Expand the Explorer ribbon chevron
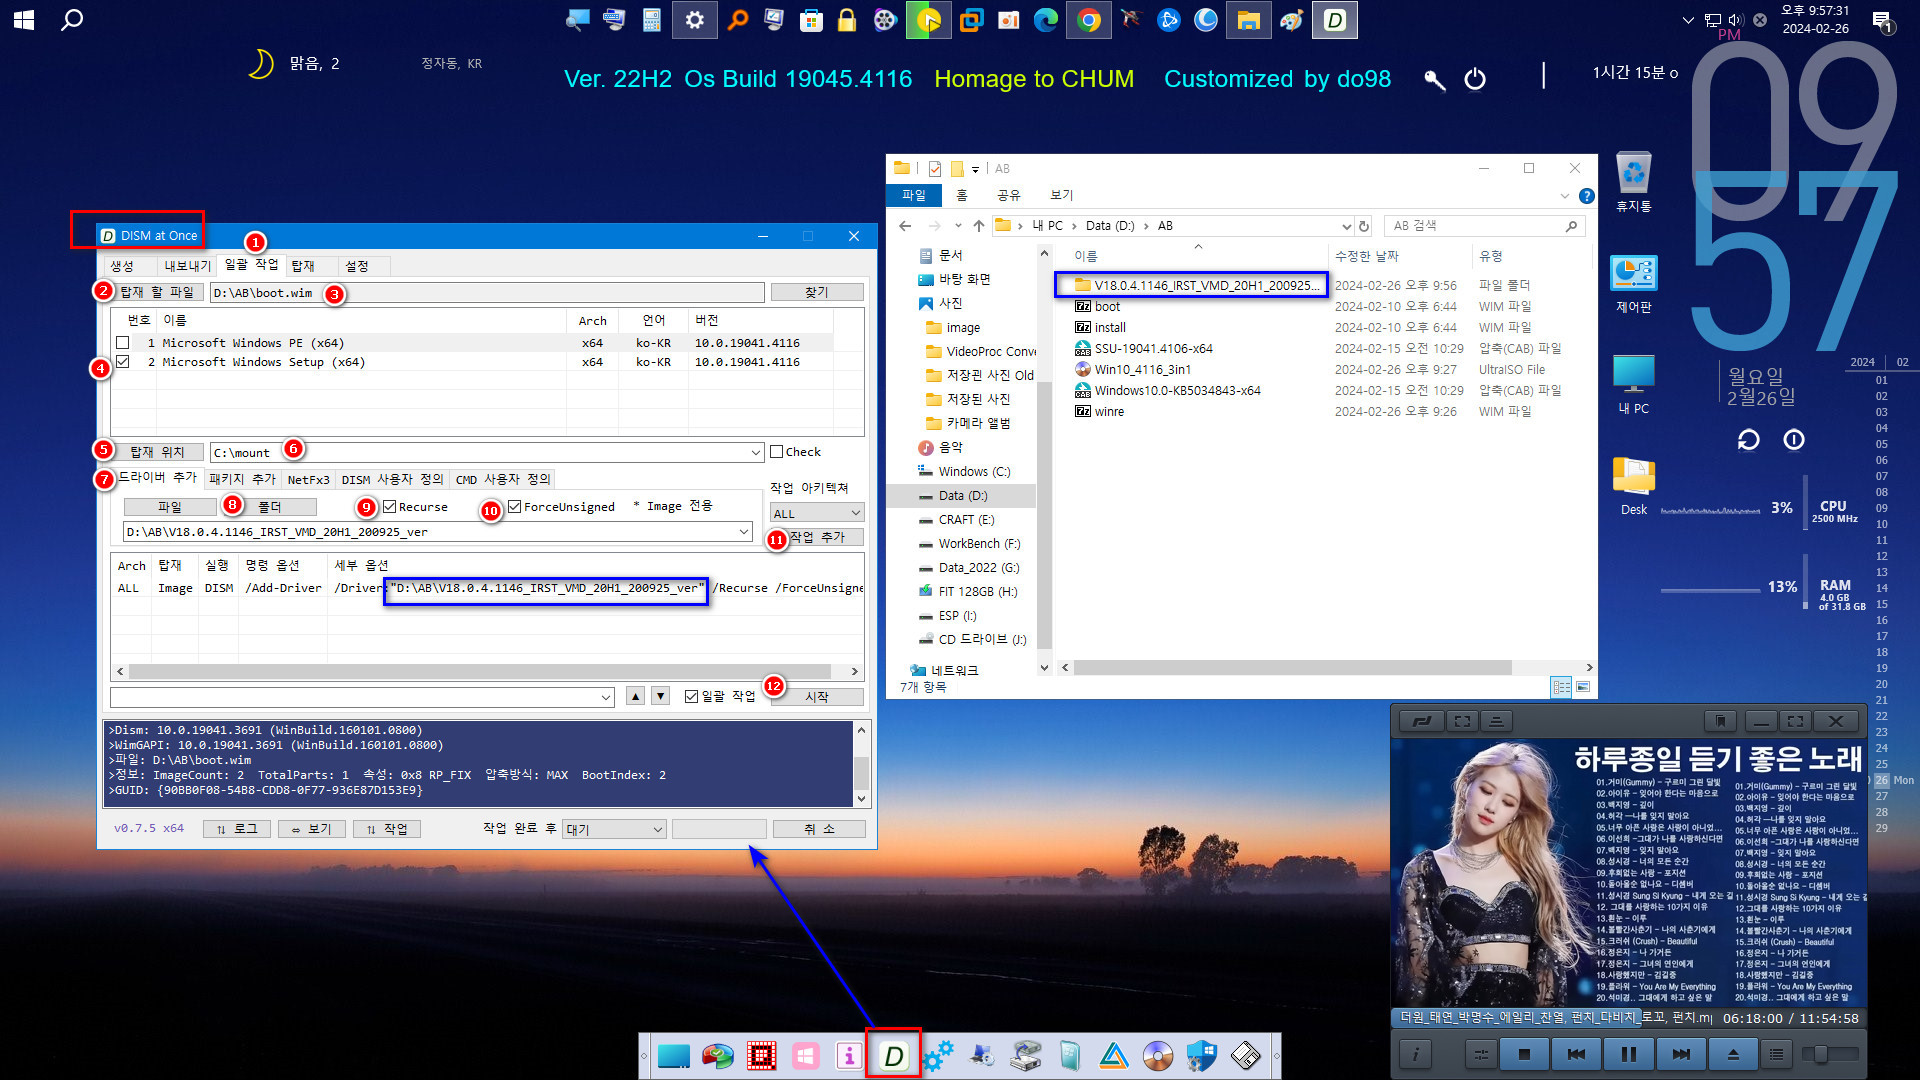The height and width of the screenshot is (1080, 1920). tap(1565, 196)
